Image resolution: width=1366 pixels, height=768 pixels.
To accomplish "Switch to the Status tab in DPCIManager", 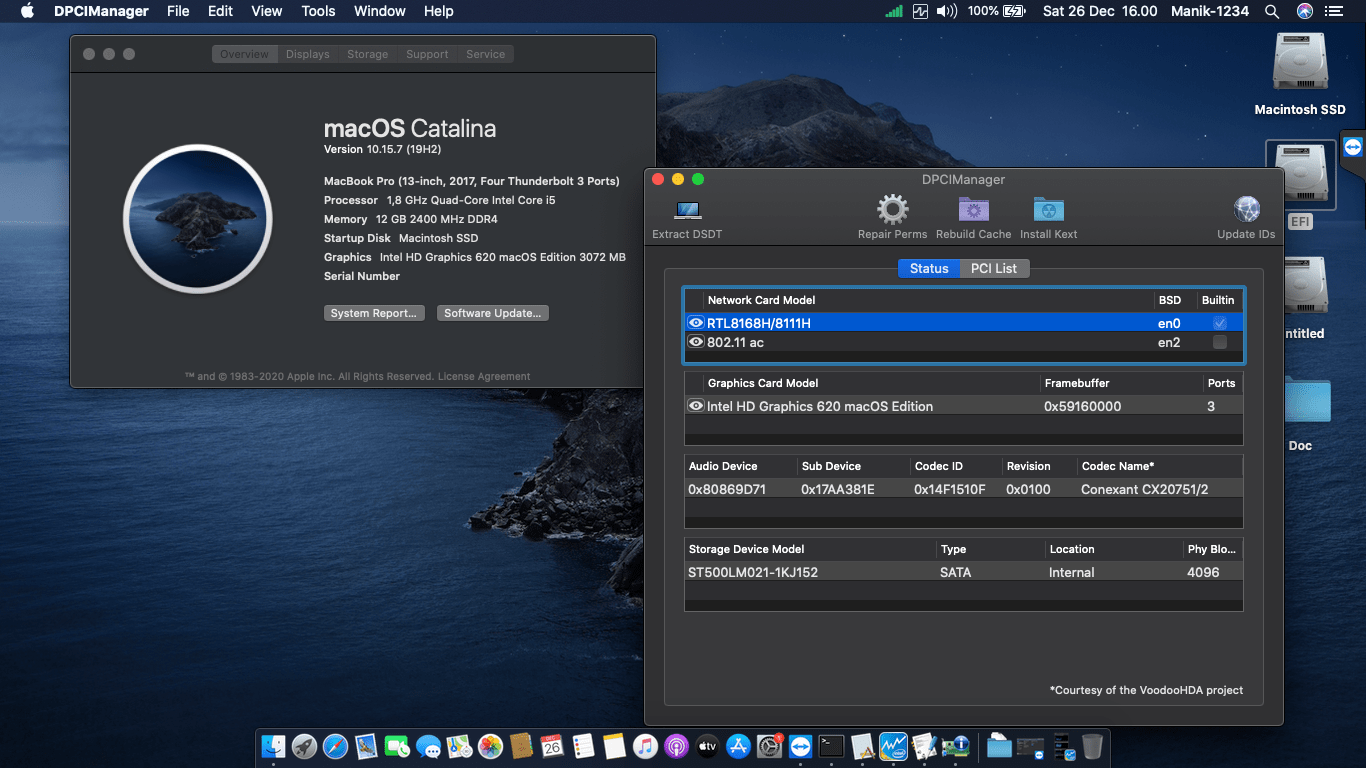I will pyautogui.click(x=929, y=268).
